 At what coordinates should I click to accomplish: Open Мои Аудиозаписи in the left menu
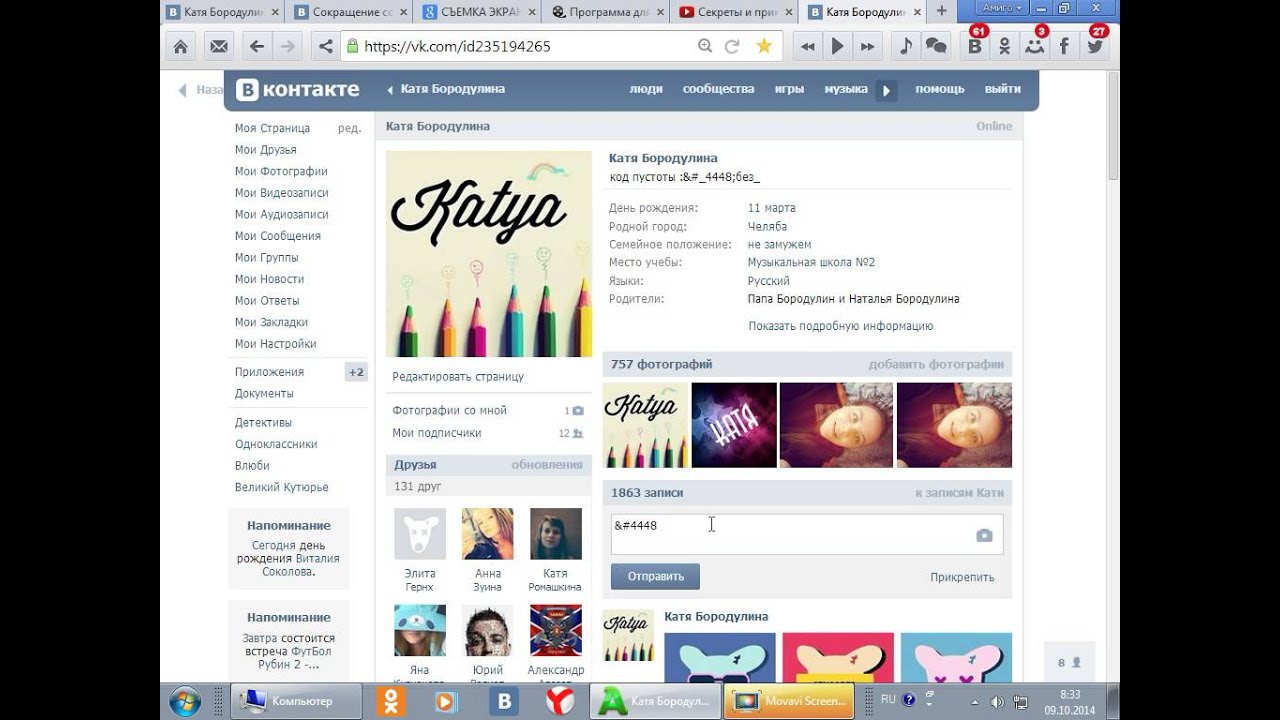(x=282, y=214)
